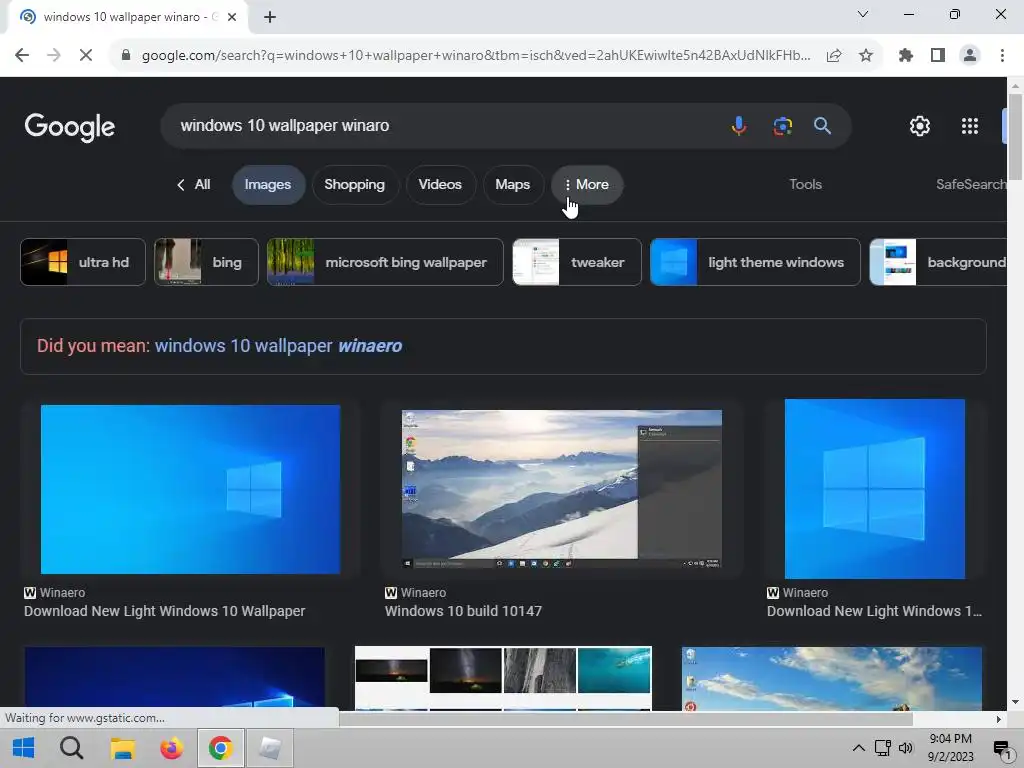Open network status tray icon
This screenshot has width=1024, height=768.
click(882, 748)
